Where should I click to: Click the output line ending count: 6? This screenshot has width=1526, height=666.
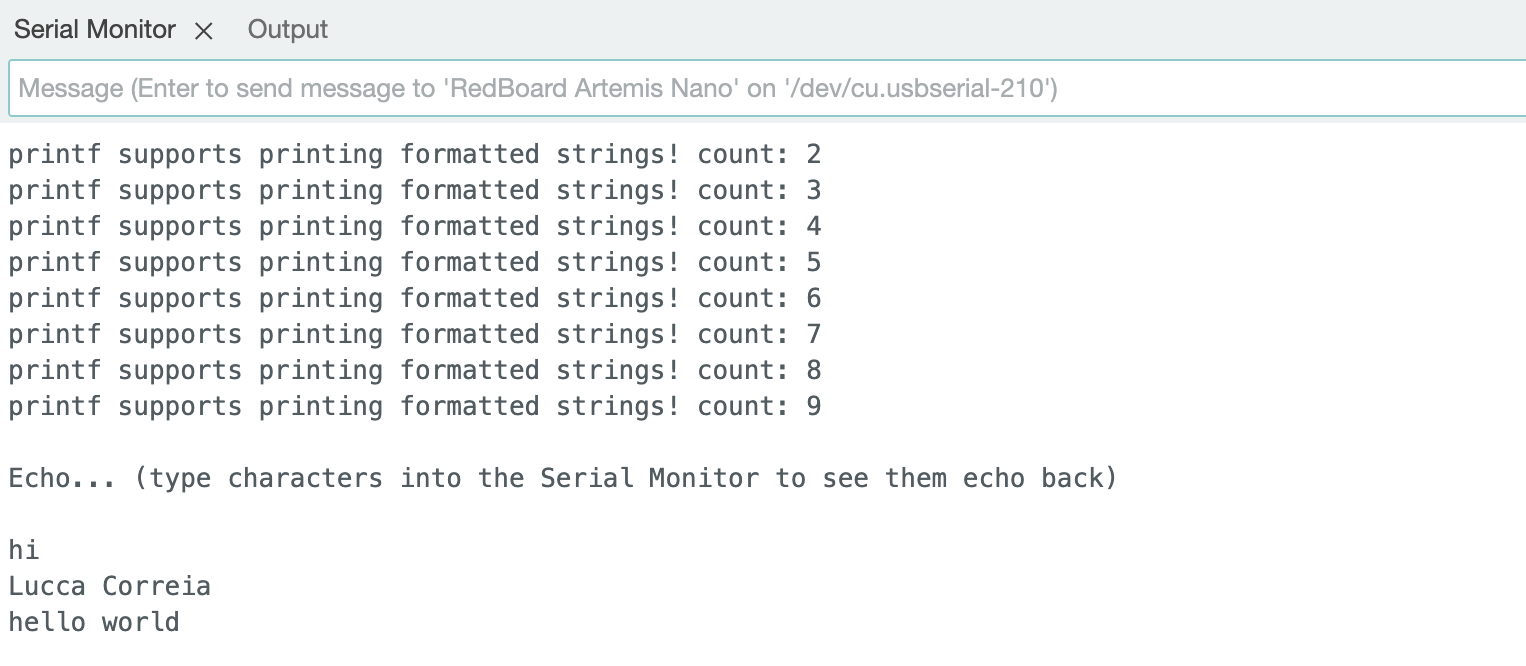click(415, 299)
